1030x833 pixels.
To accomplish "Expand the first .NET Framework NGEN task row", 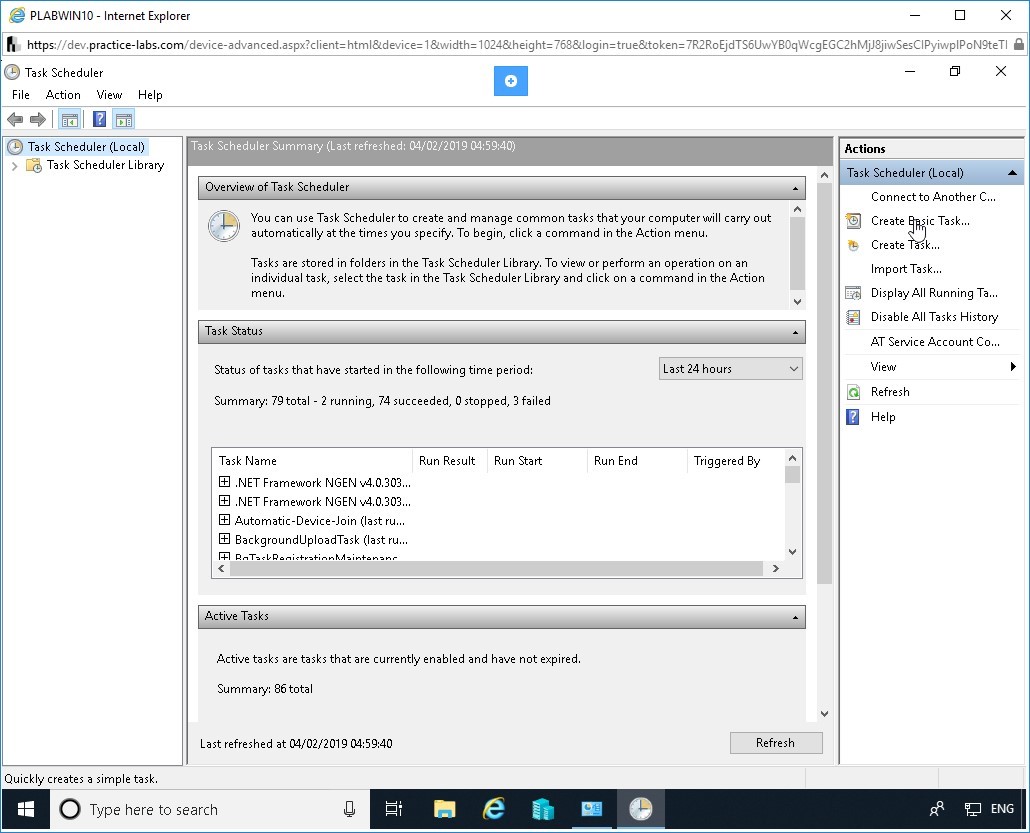I will 225,482.
